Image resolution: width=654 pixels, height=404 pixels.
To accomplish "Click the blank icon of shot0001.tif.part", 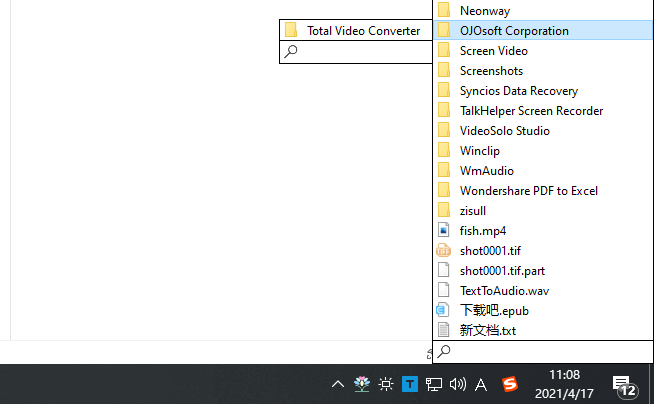I will tap(443, 270).
